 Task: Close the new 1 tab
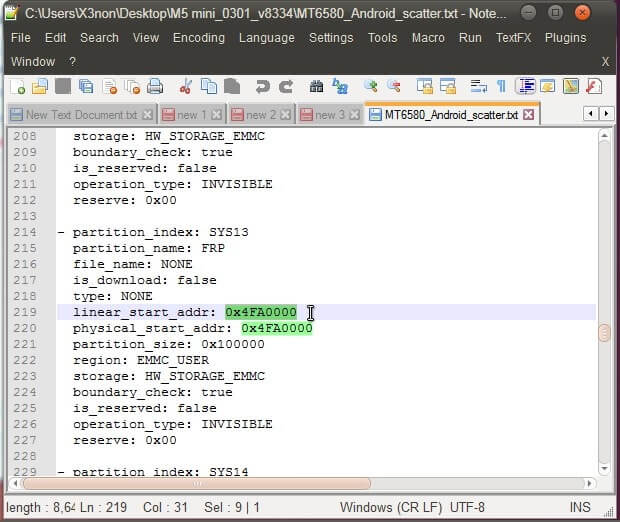pyautogui.click(x=216, y=115)
